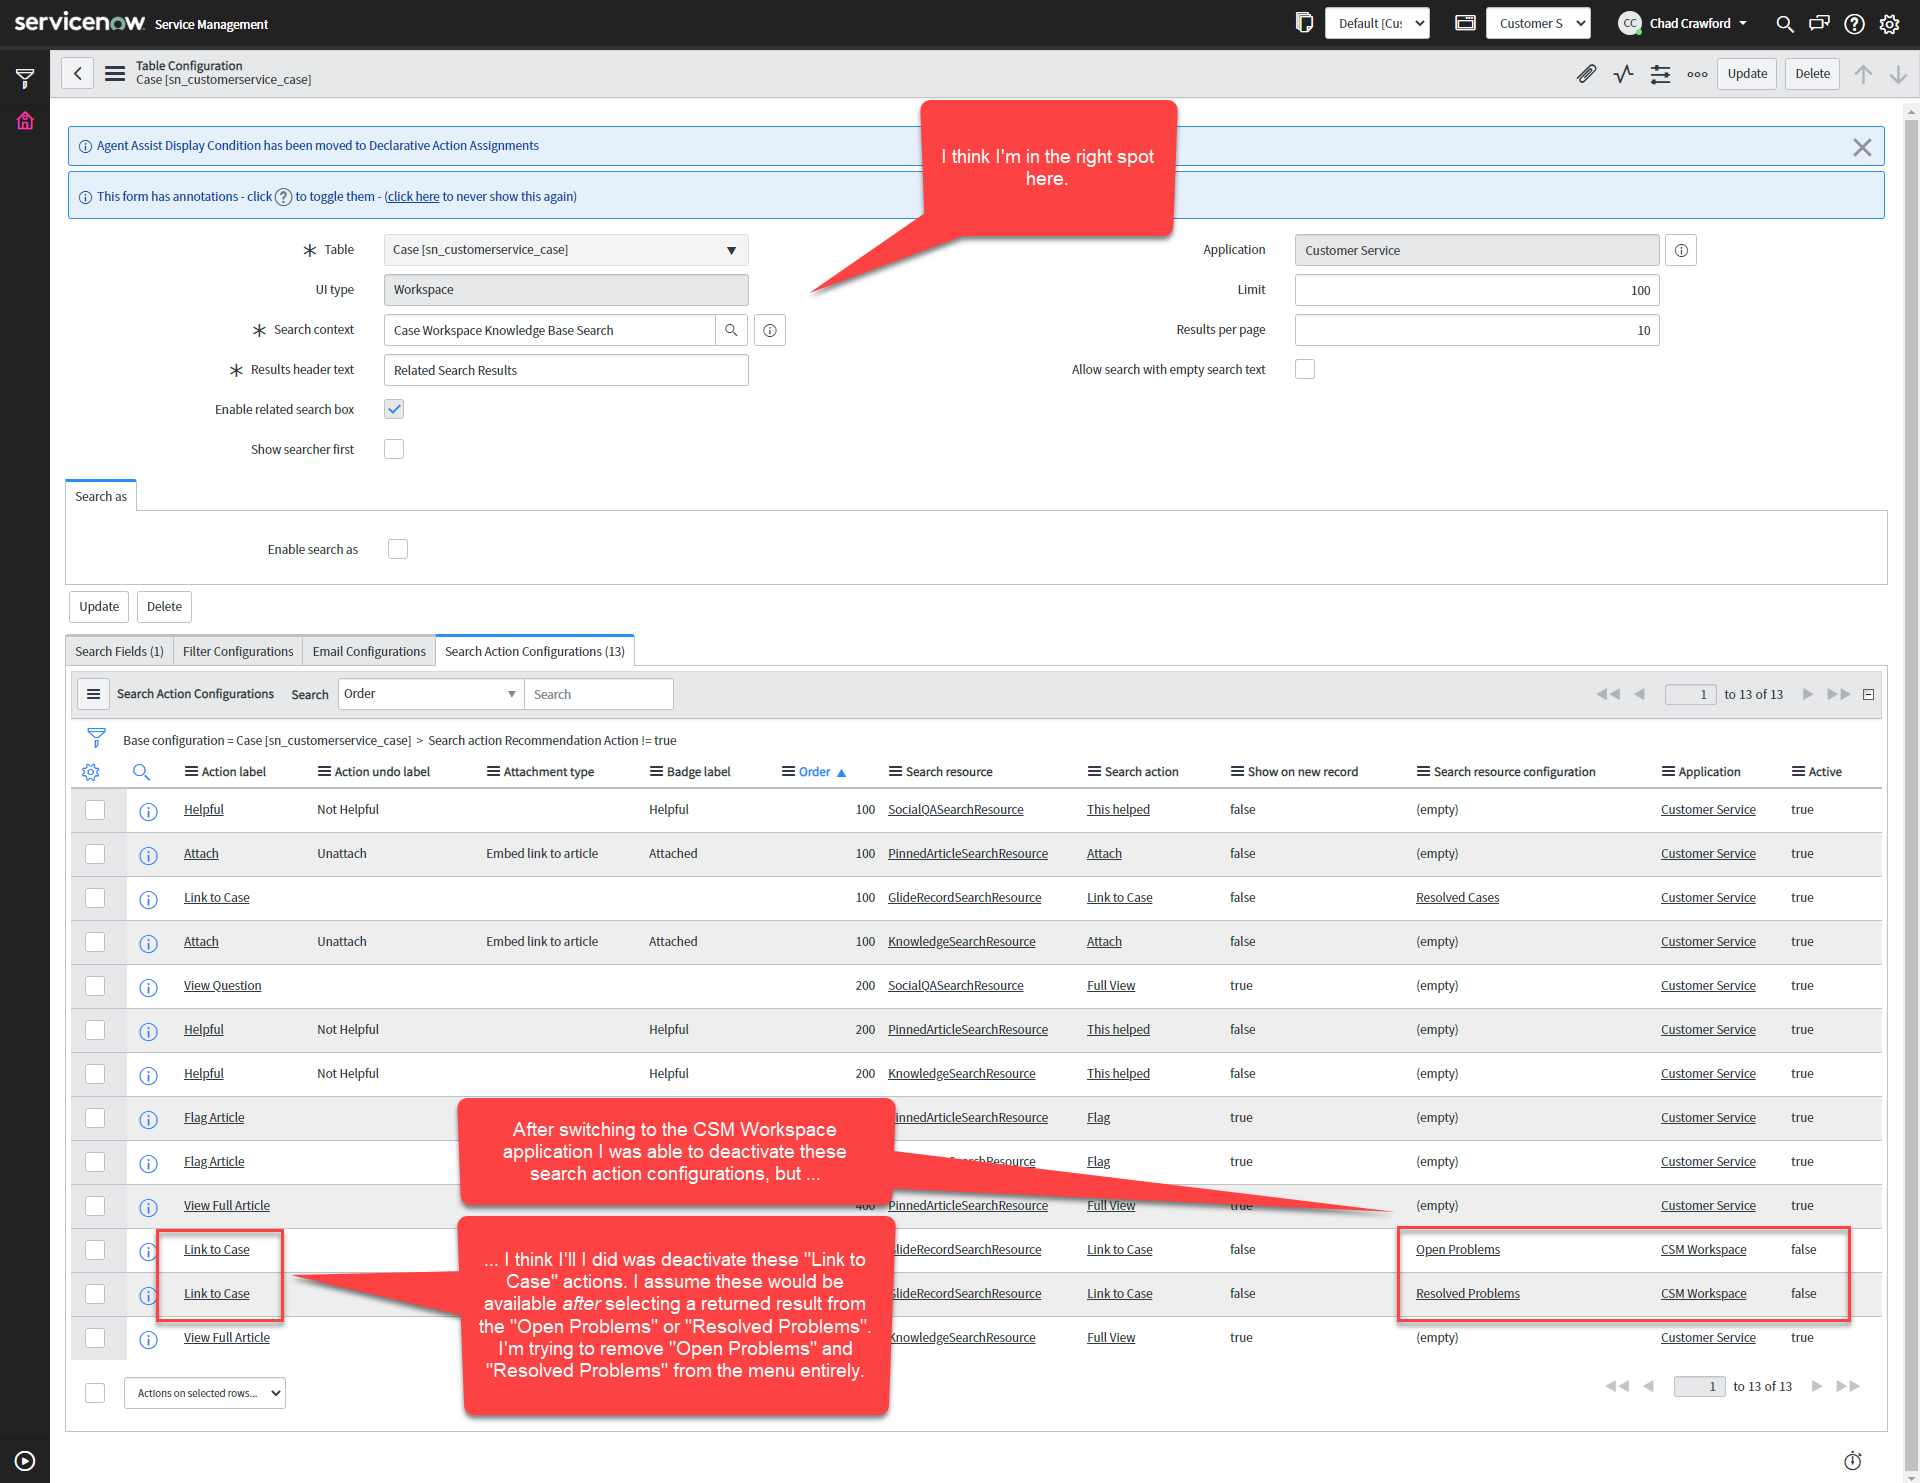Preview the Search context record info icon
The height and width of the screenshot is (1483, 1920).
pos(770,330)
